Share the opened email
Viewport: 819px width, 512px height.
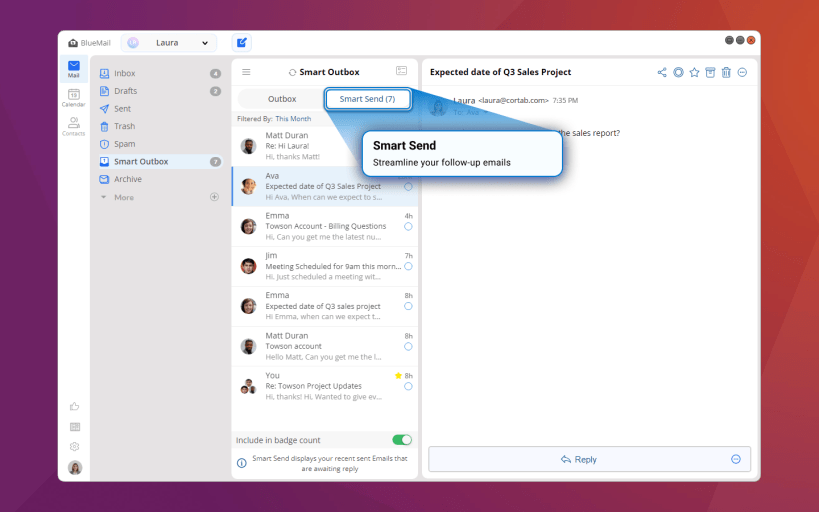(x=662, y=73)
